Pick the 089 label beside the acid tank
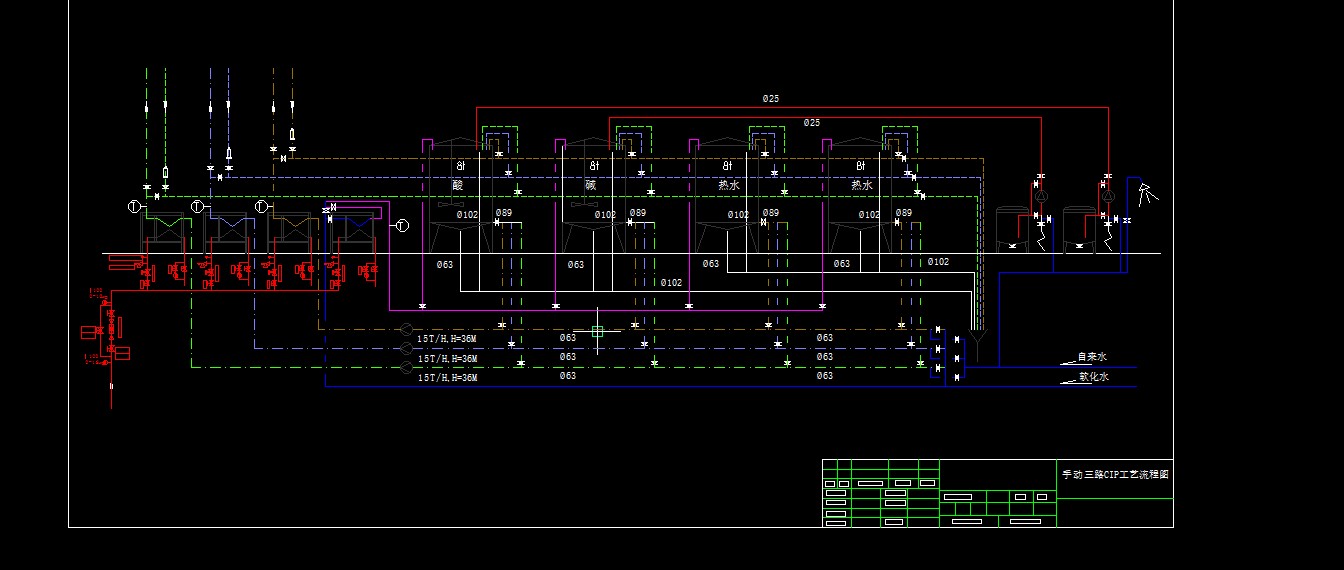 click(x=504, y=213)
